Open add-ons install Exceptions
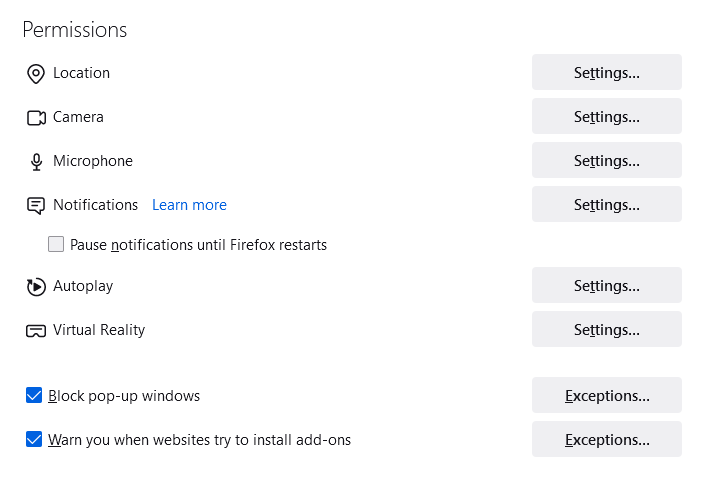 (606, 440)
